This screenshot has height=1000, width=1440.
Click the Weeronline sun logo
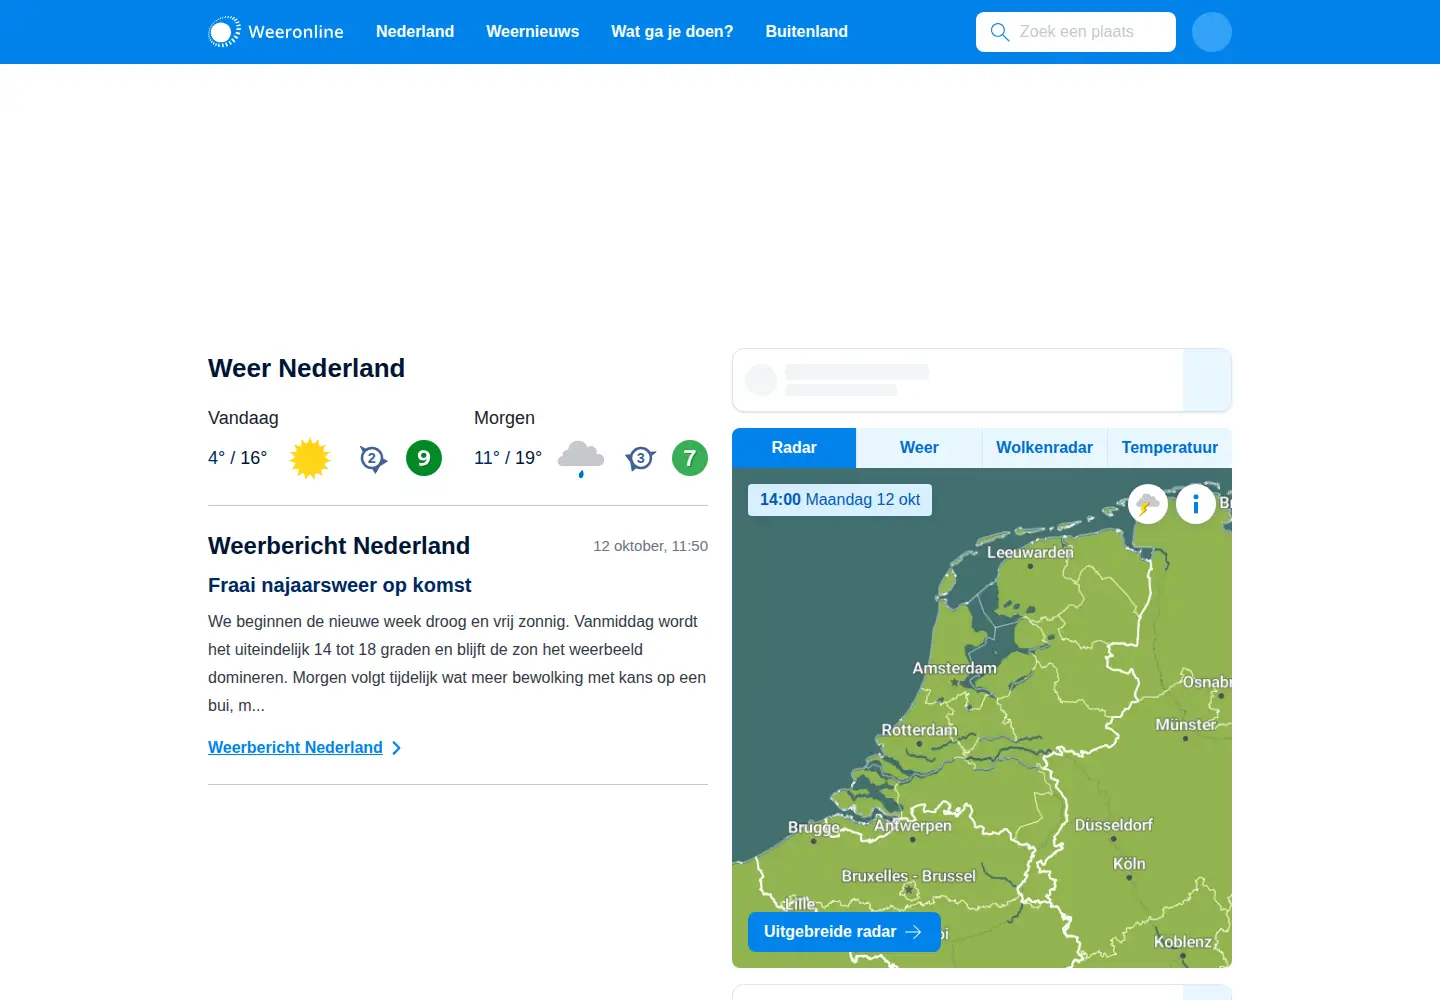coord(224,32)
